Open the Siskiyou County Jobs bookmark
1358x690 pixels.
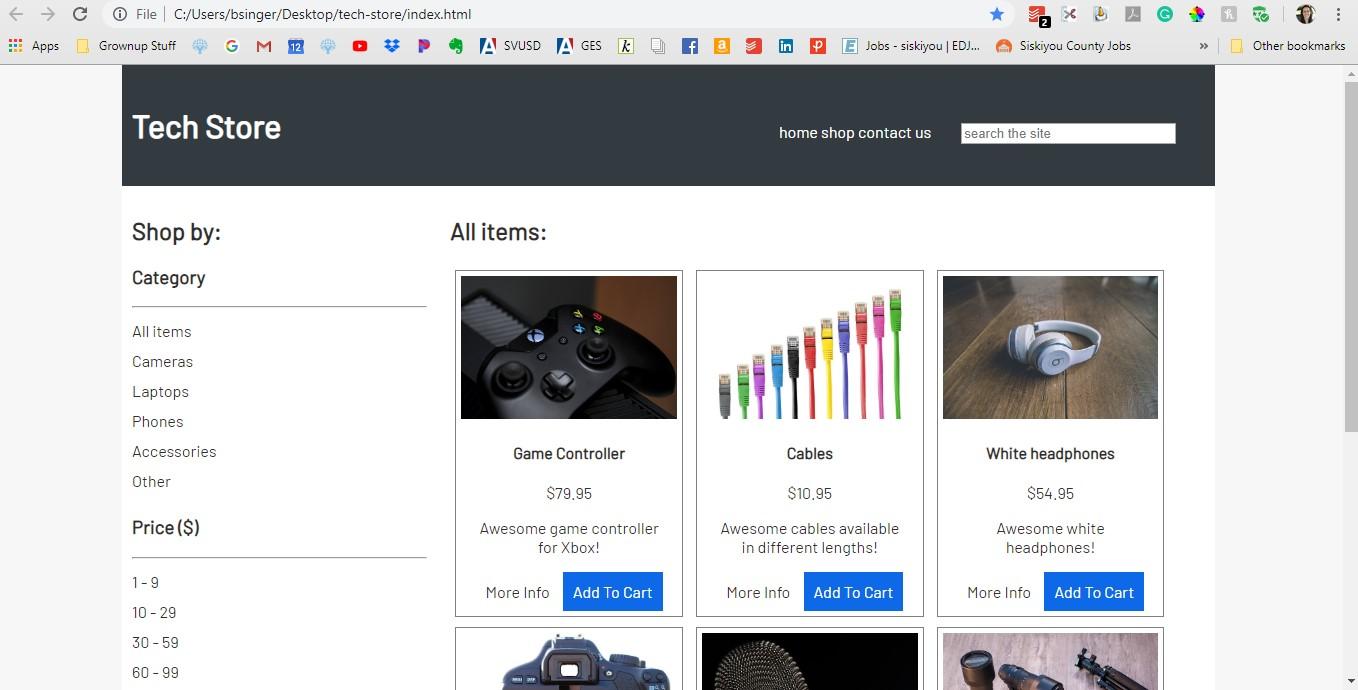1064,45
